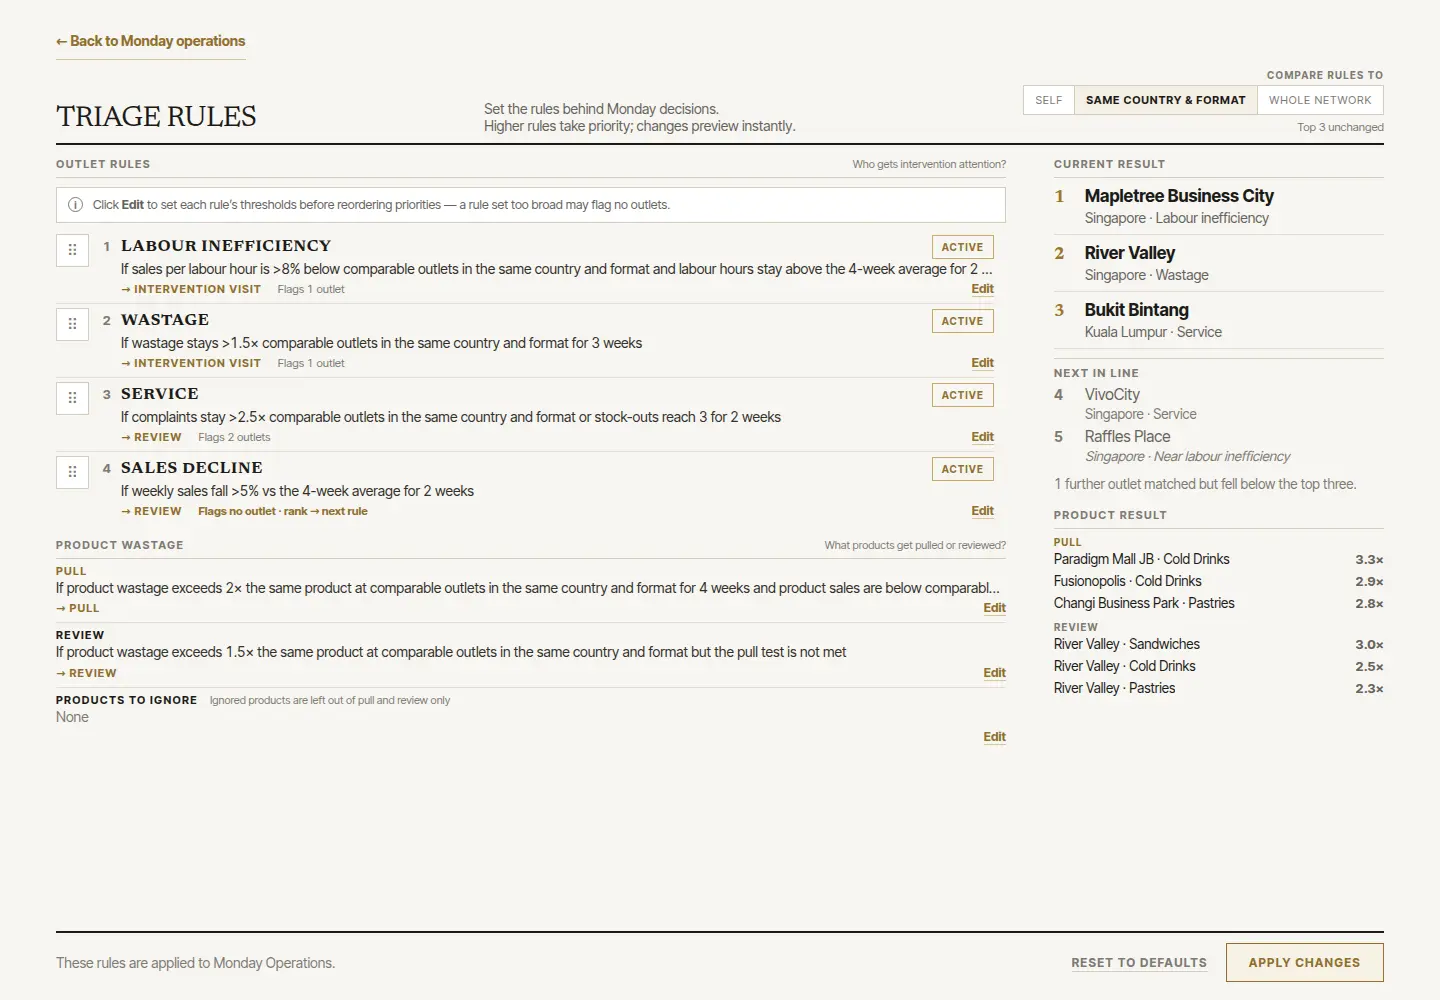Edit the product Pull rule
Viewport: 1440px width, 1000px height.
pyautogui.click(x=994, y=608)
